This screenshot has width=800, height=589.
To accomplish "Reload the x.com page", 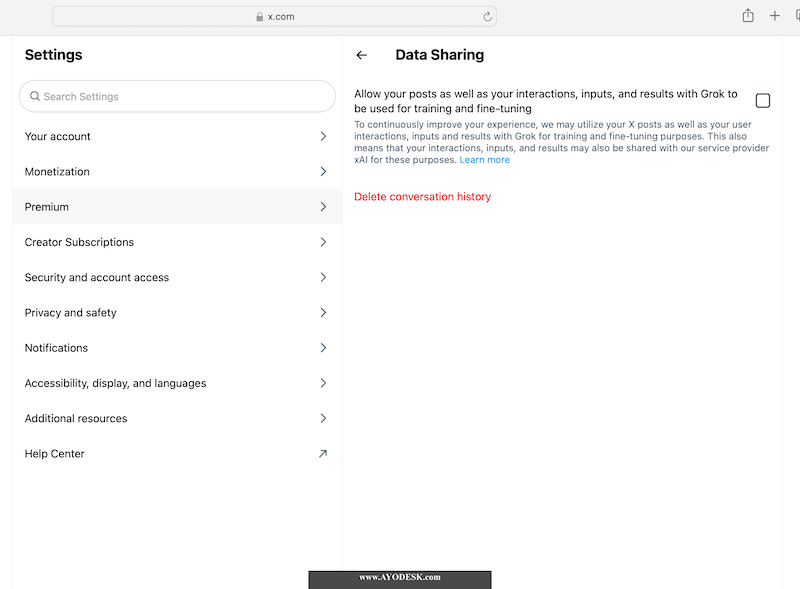I will [x=487, y=16].
